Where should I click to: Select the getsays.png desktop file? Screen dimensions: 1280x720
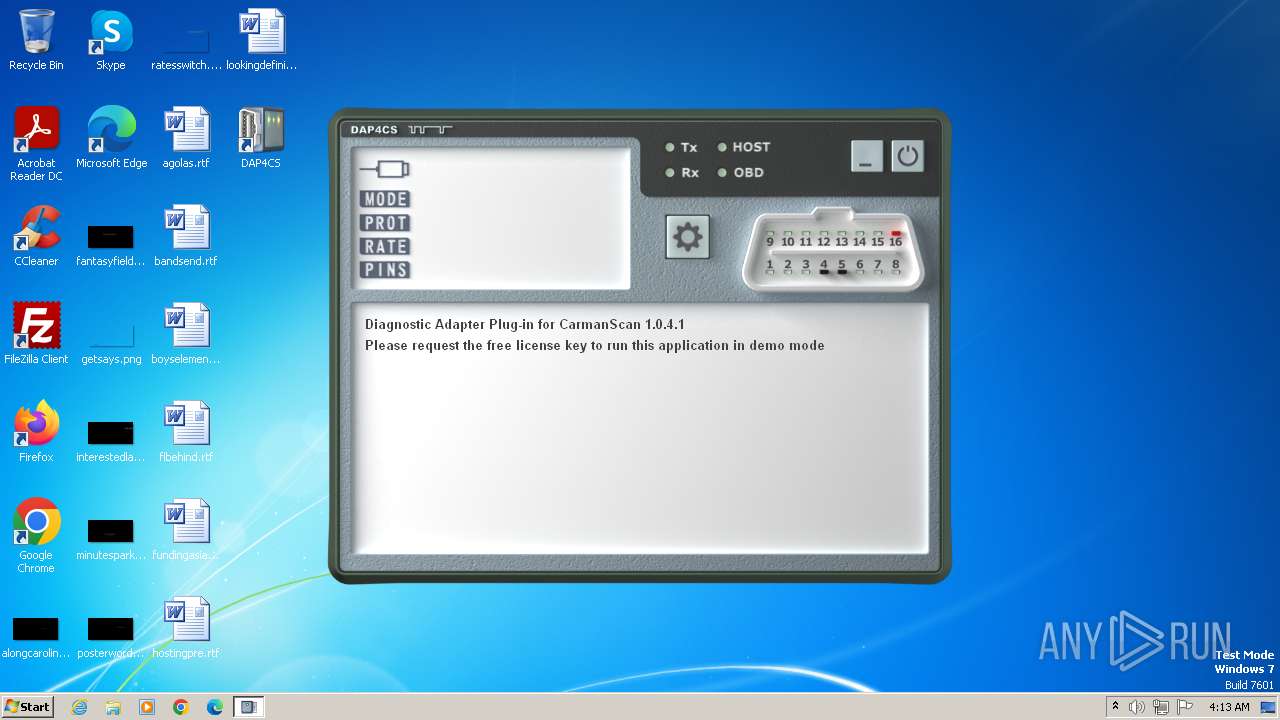[111, 341]
